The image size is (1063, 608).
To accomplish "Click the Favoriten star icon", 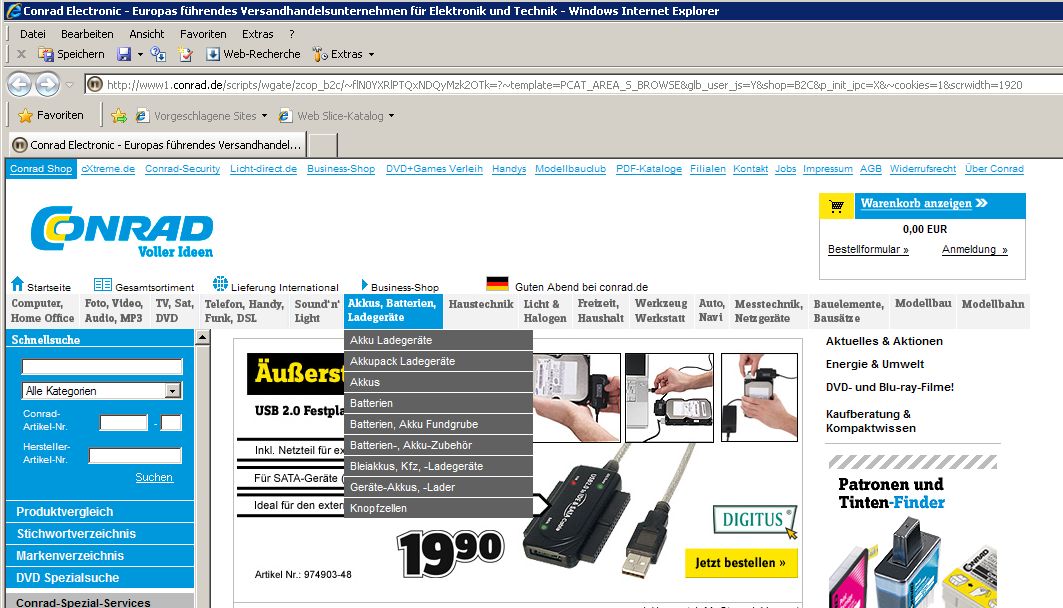I will pyautogui.click(x=26, y=115).
